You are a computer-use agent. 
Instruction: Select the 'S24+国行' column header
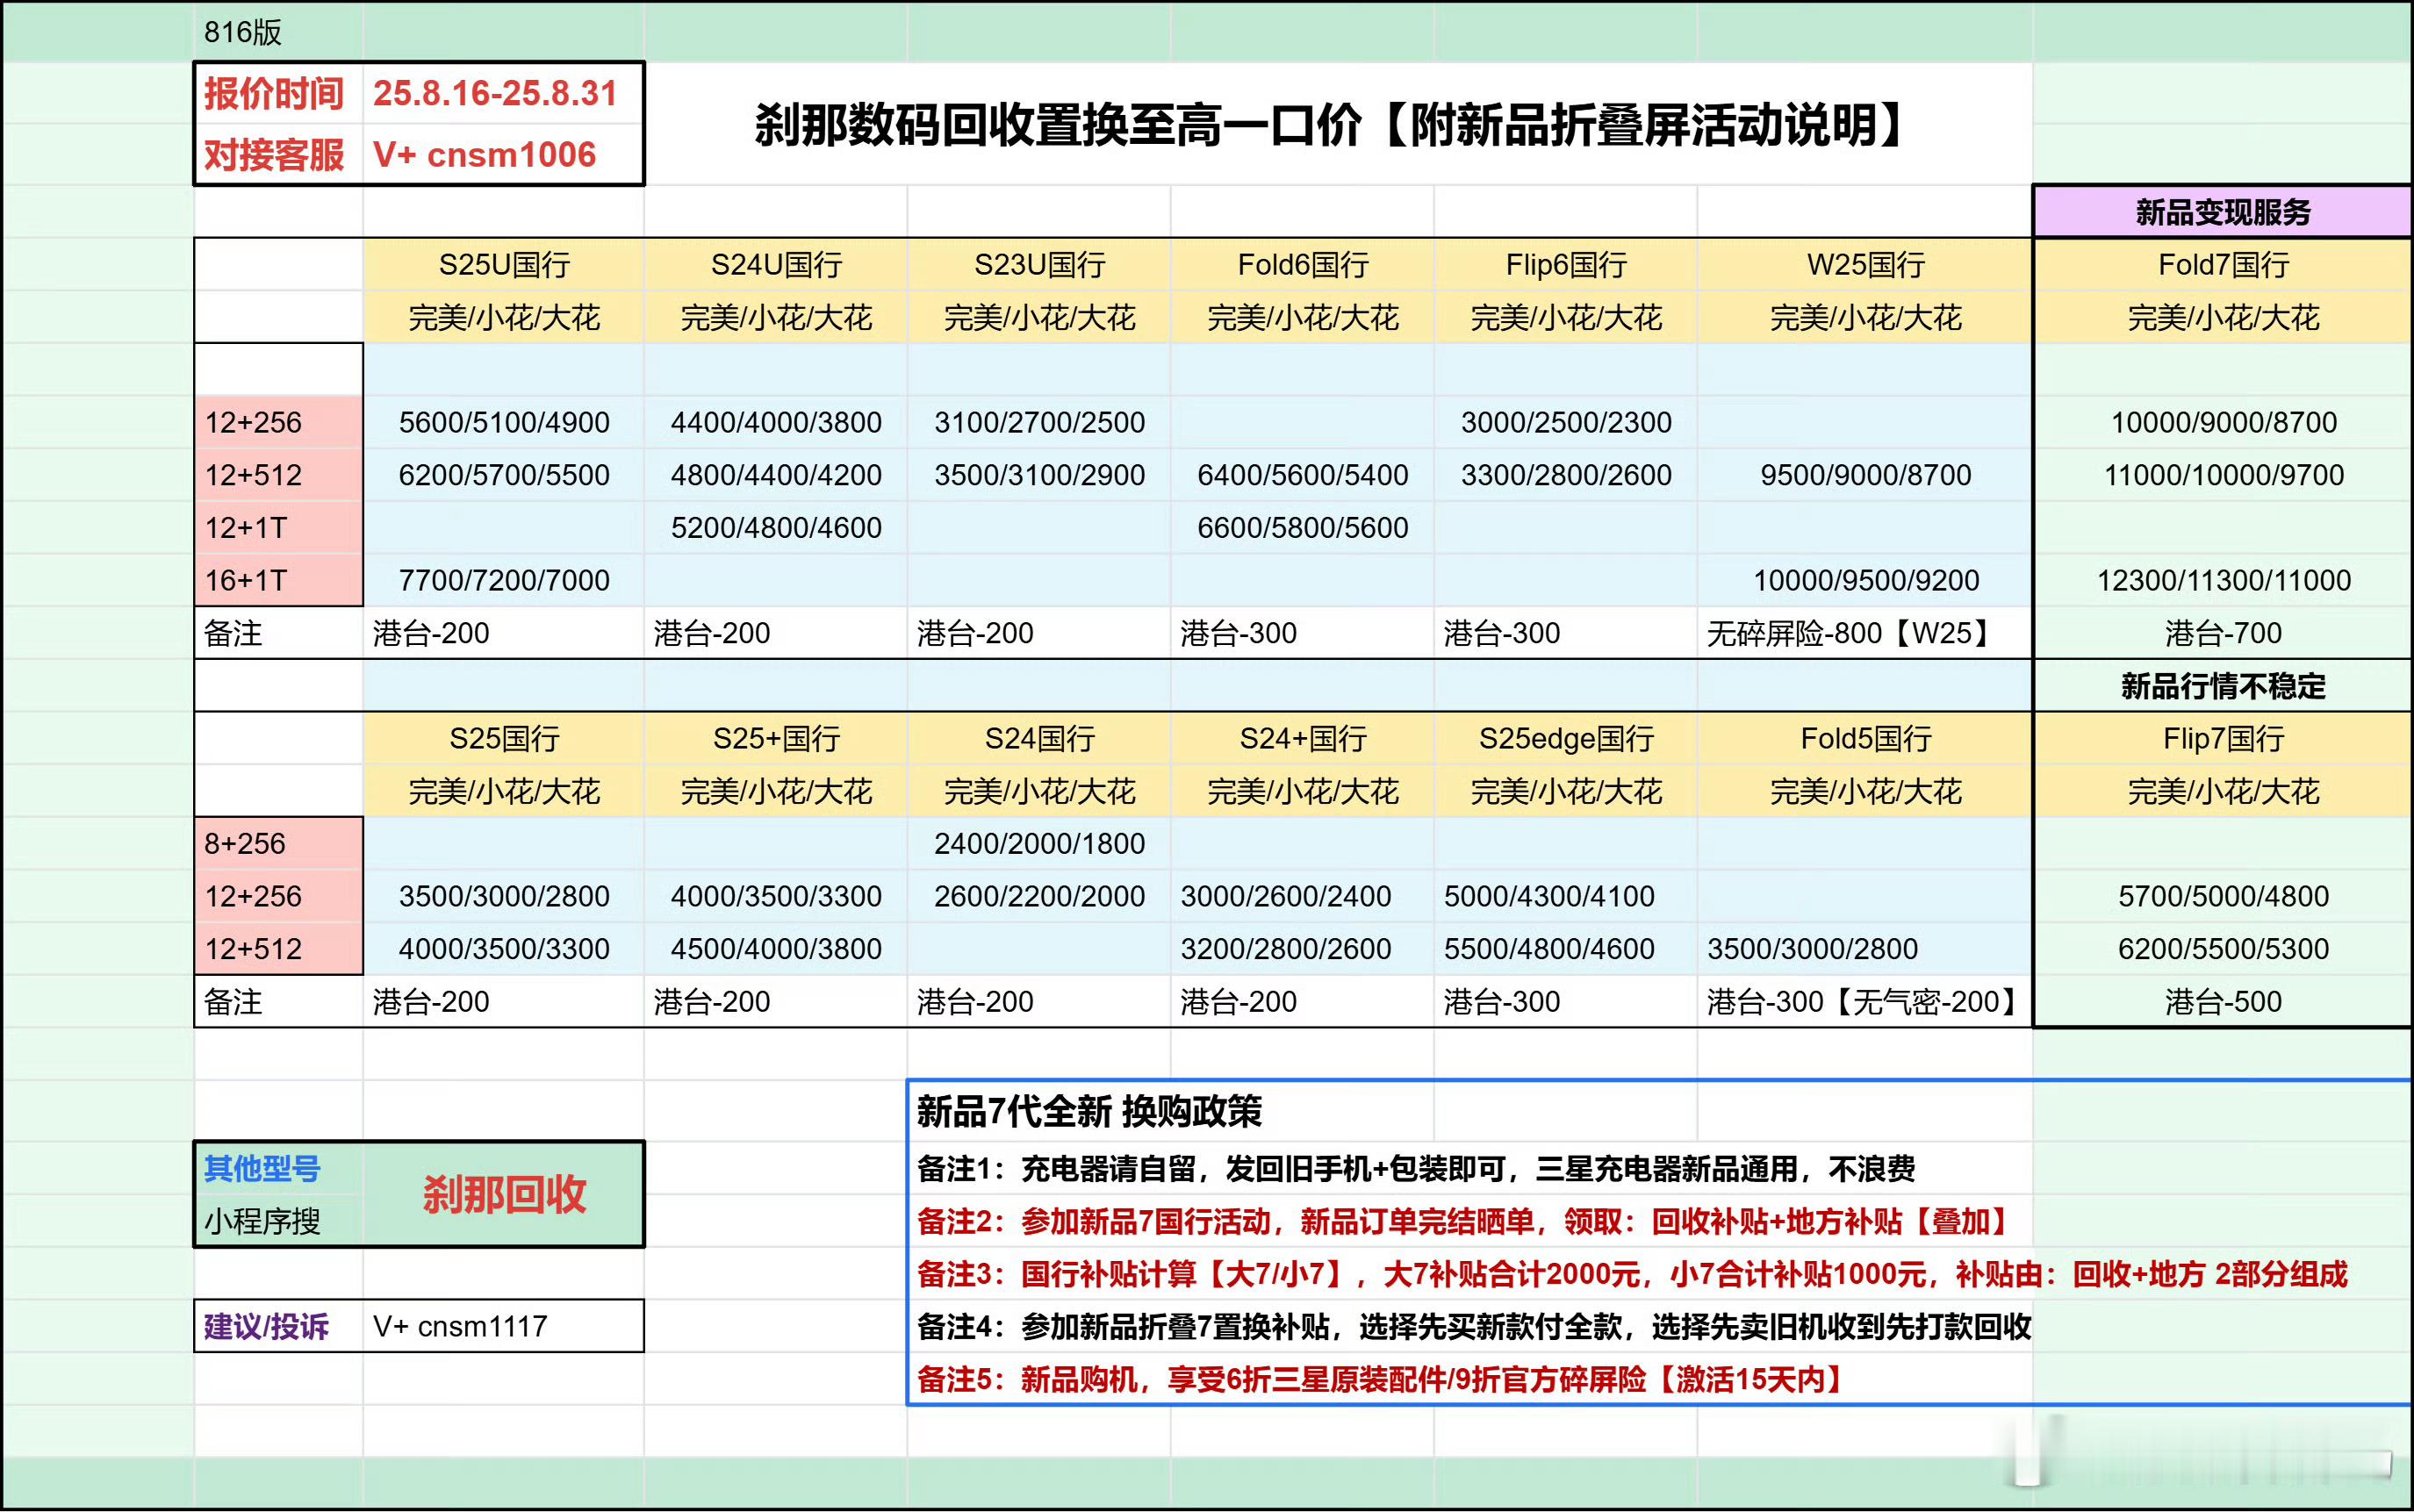tap(1302, 739)
